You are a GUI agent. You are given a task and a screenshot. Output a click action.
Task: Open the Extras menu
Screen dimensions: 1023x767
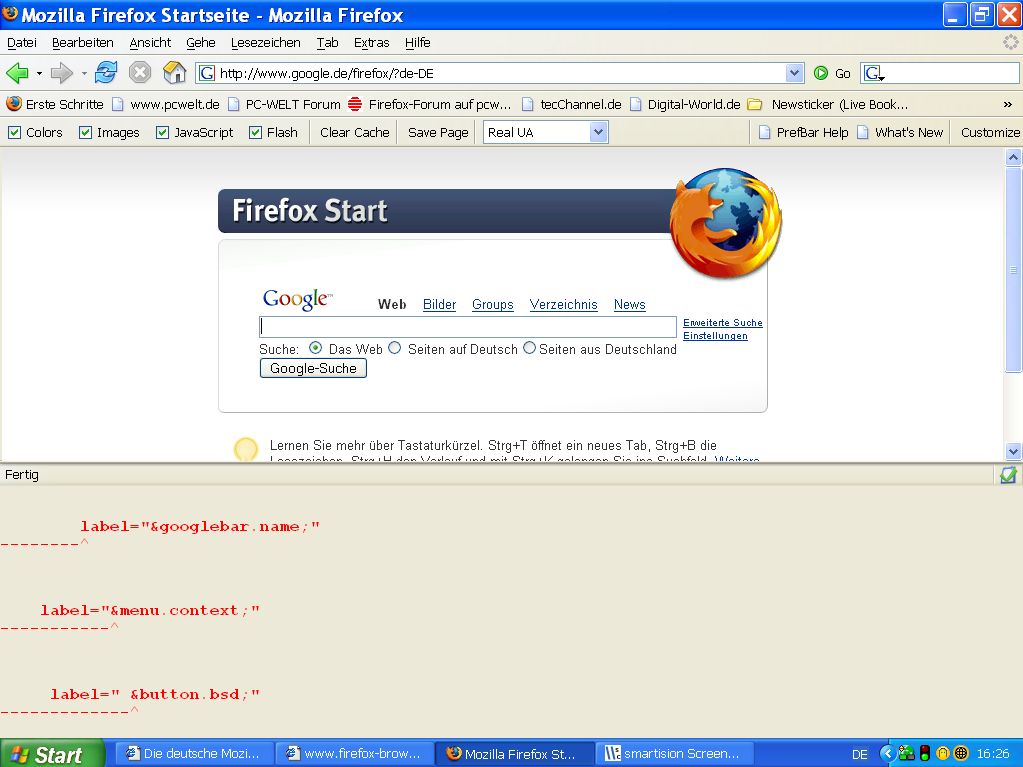click(x=371, y=43)
